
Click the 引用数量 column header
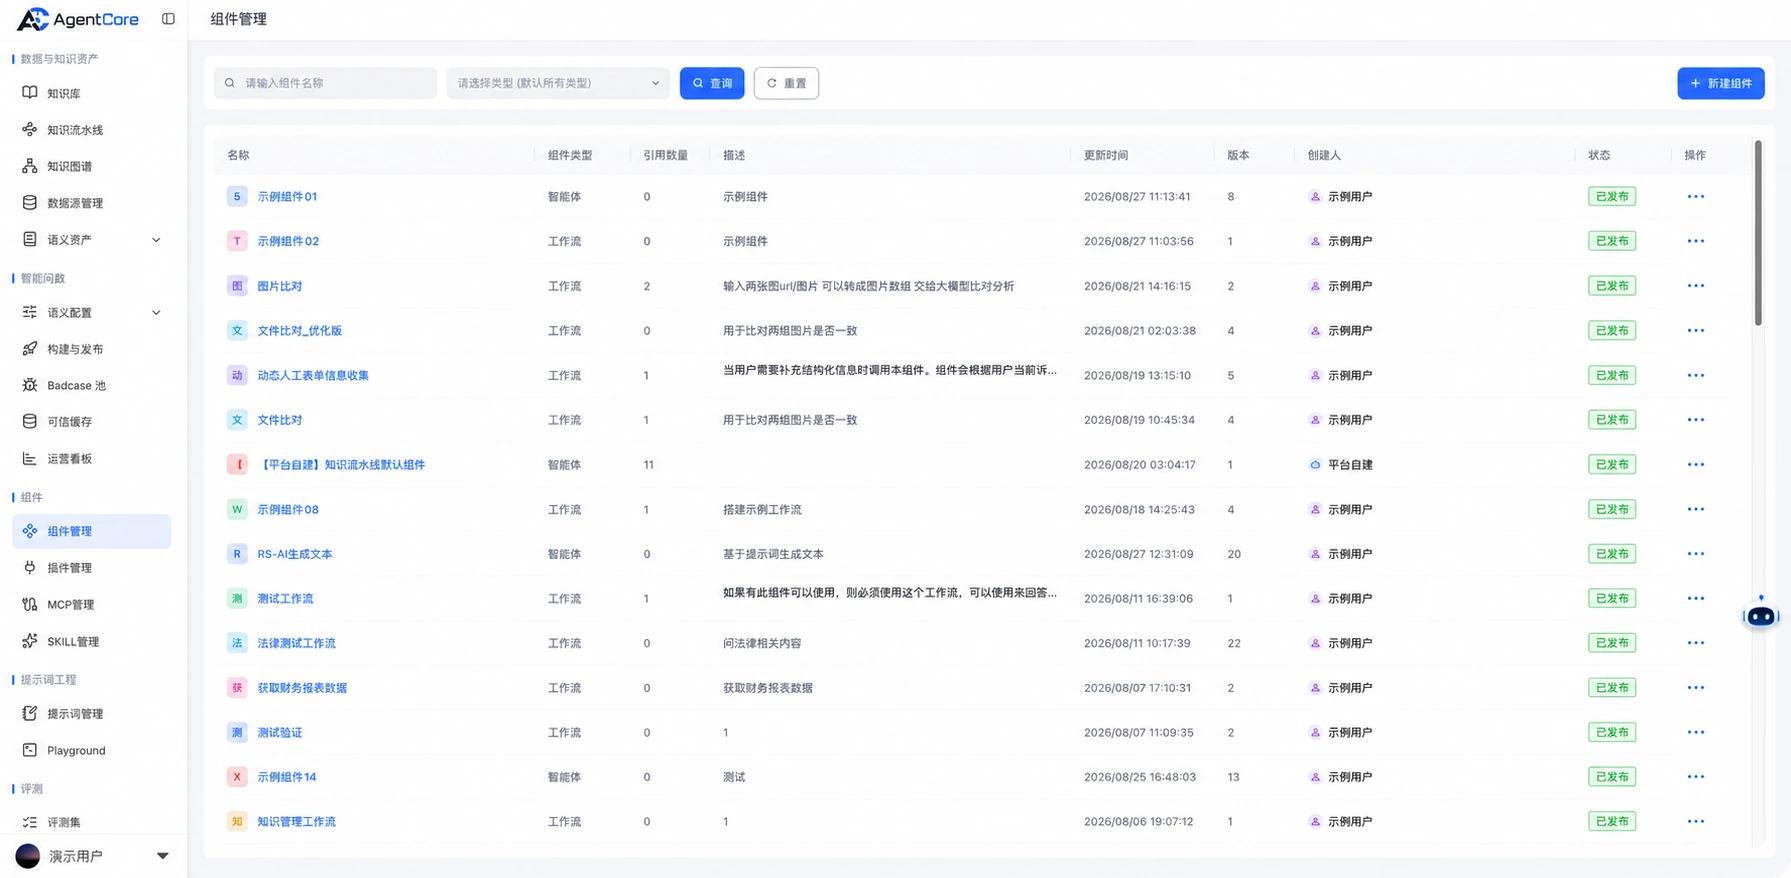tap(666, 155)
